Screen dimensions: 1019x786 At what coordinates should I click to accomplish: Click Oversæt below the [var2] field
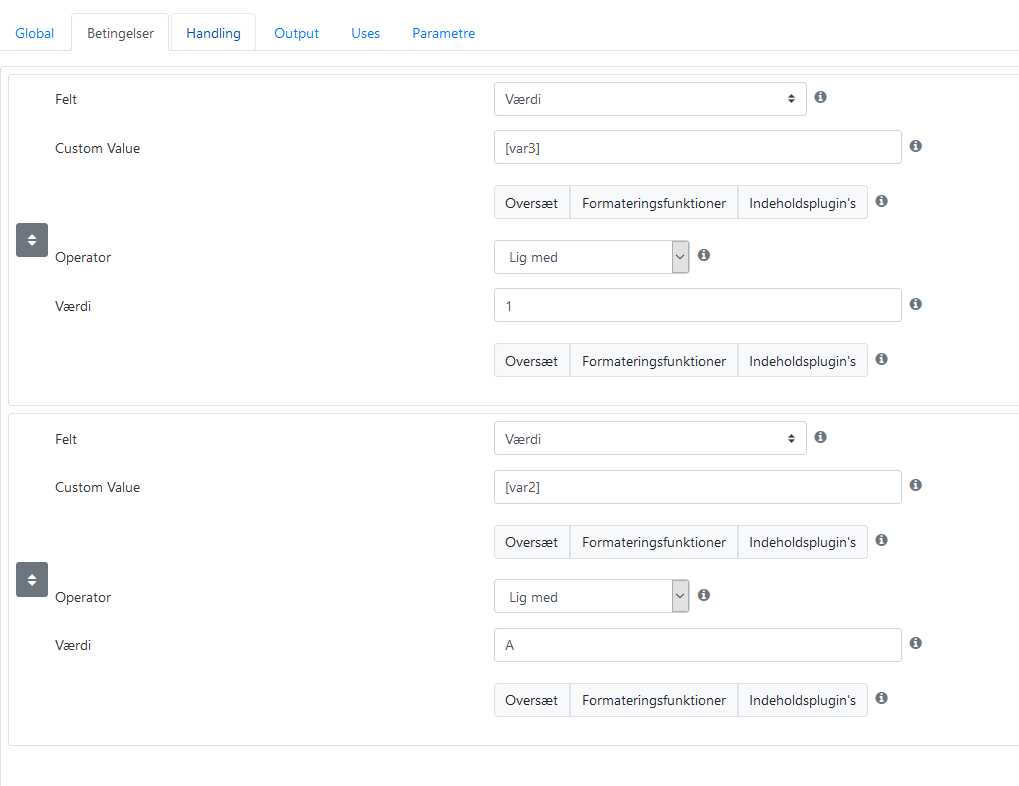(532, 542)
